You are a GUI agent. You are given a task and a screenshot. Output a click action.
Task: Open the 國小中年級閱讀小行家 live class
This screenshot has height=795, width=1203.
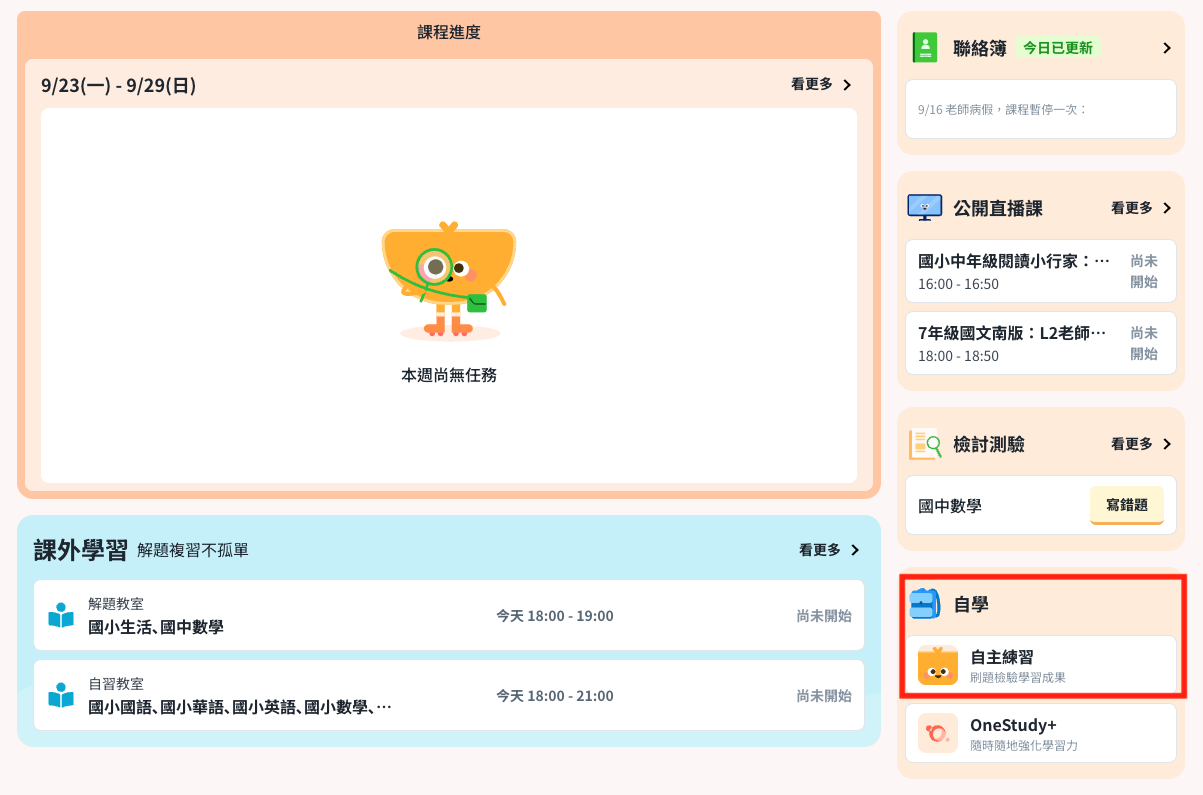(1041, 271)
